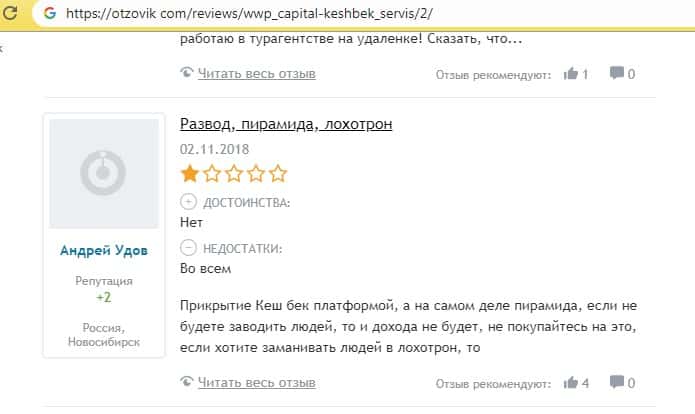This screenshot has width=695, height=414.
Task: Open Андрей Удов's avatar placeholder image
Action: [x=104, y=173]
